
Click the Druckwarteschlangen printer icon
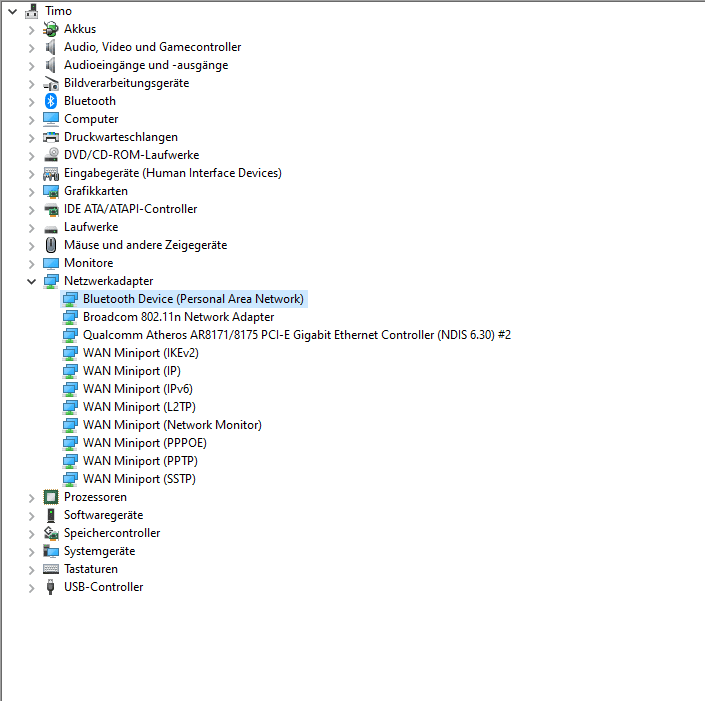click(x=51, y=137)
